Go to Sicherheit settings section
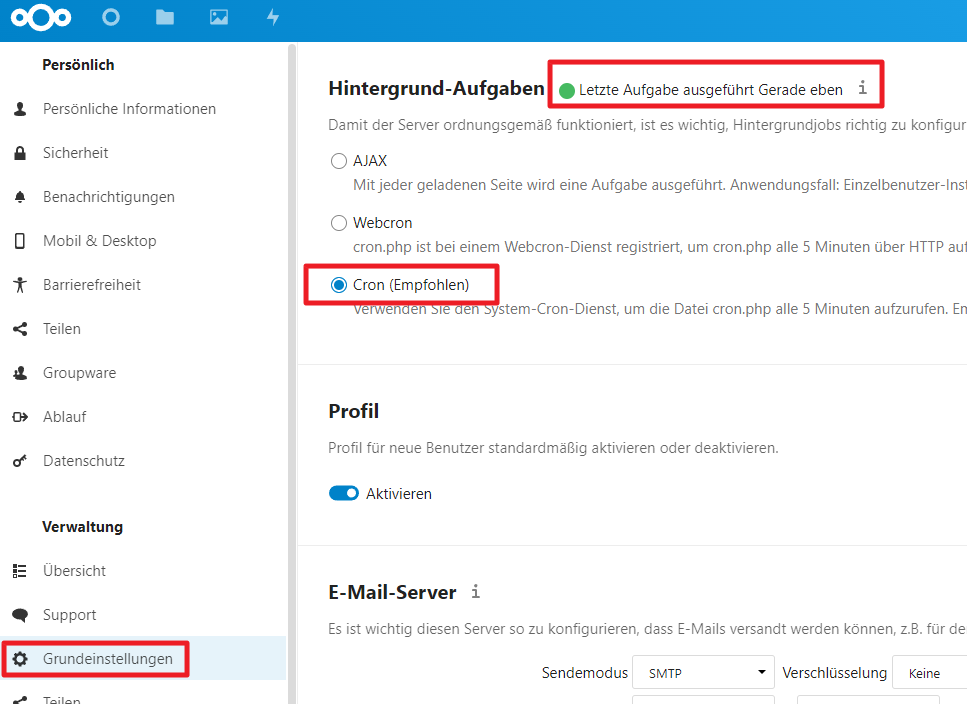The width and height of the screenshot is (967, 704). tap(75, 153)
